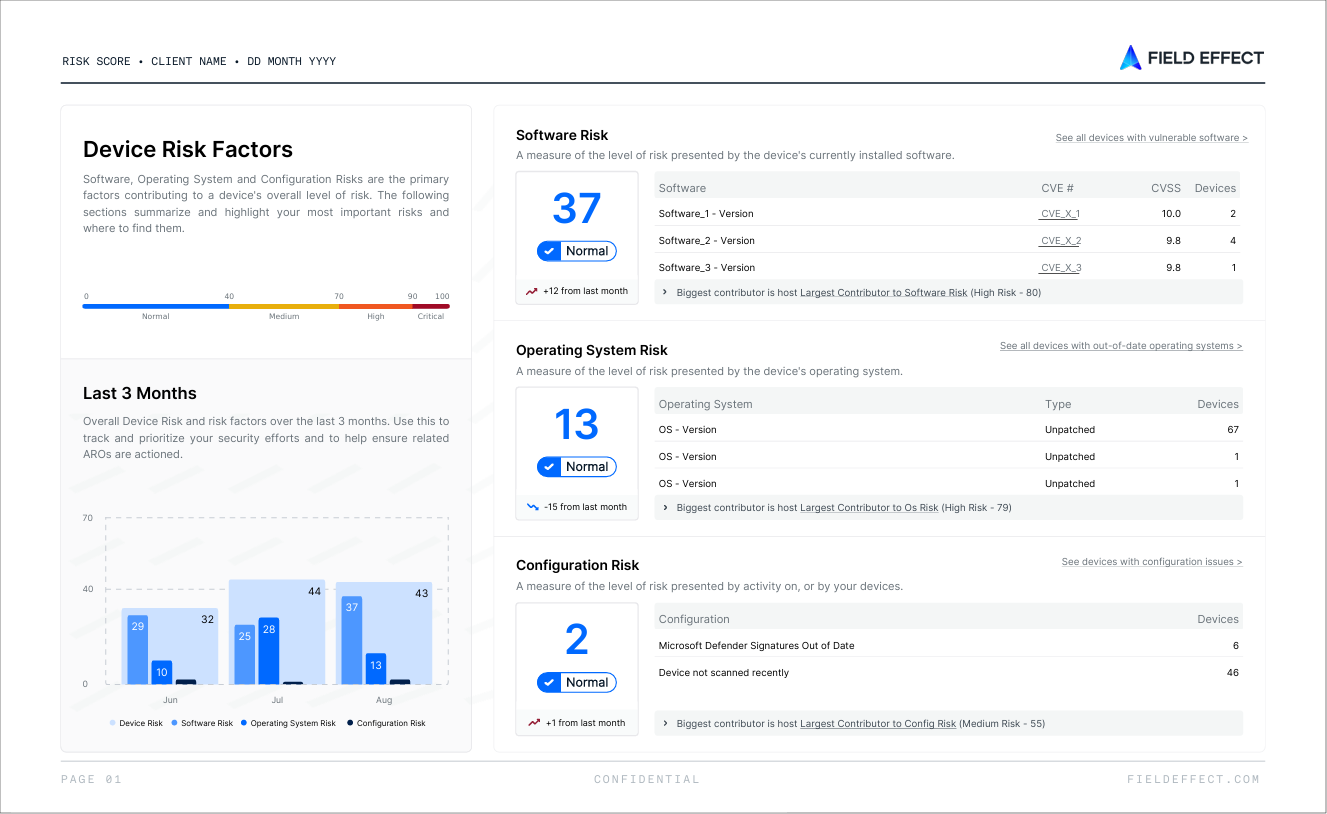This screenshot has width=1327, height=814.
Task: Click the FIELDEFFECT.COM footer text
Action: 1194,779
